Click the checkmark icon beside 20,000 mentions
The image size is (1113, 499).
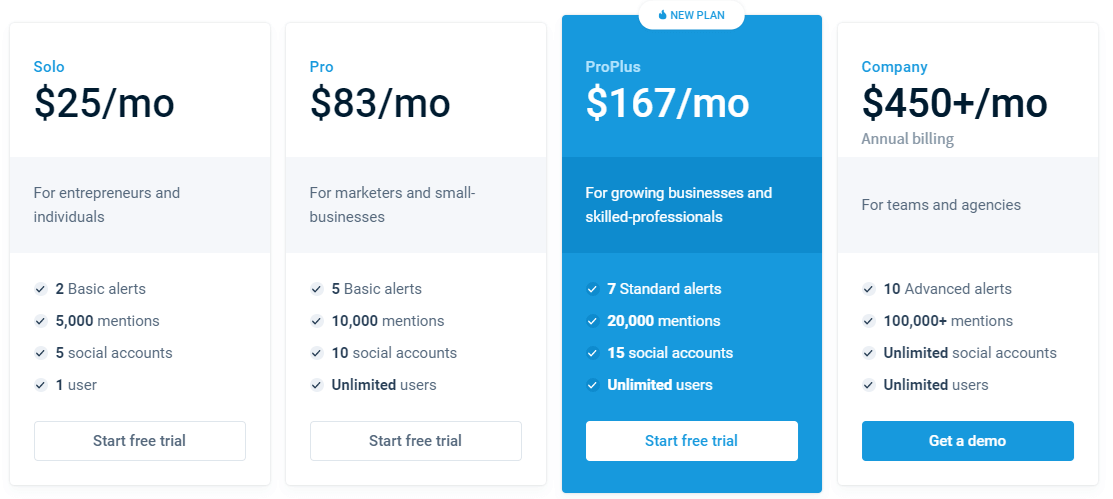[x=593, y=321]
